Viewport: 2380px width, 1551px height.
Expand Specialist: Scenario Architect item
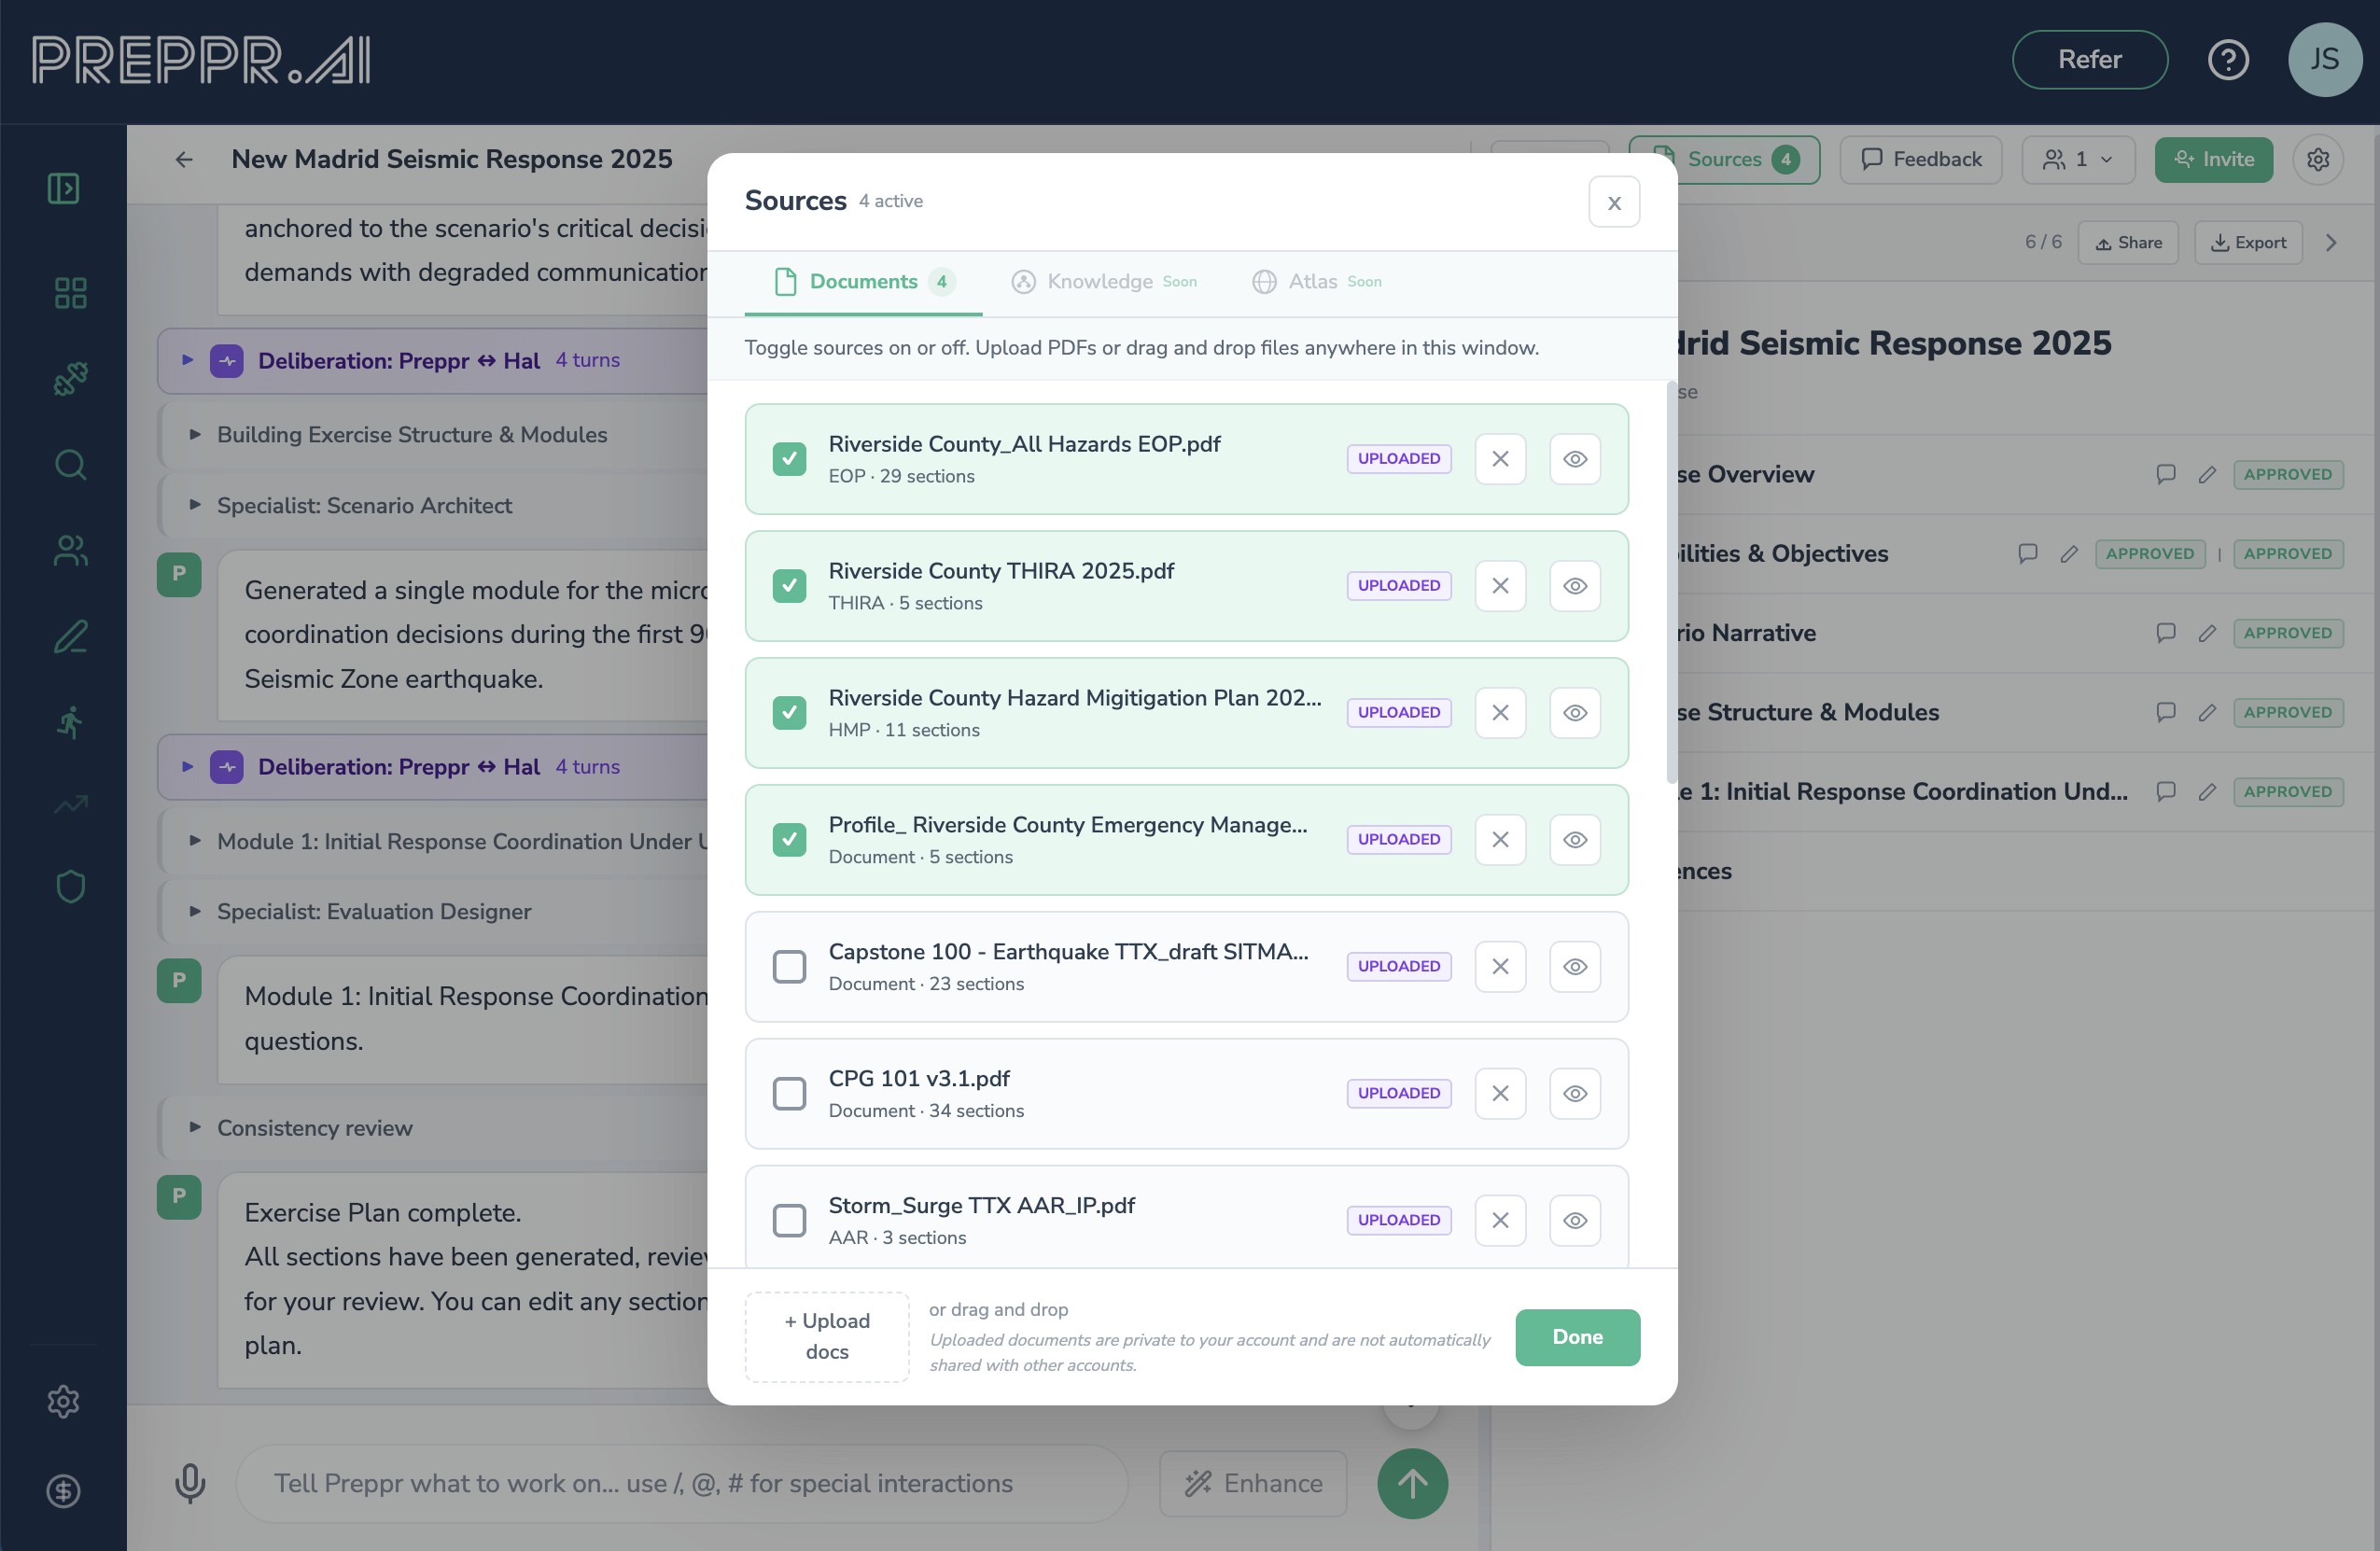tap(364, 506)
